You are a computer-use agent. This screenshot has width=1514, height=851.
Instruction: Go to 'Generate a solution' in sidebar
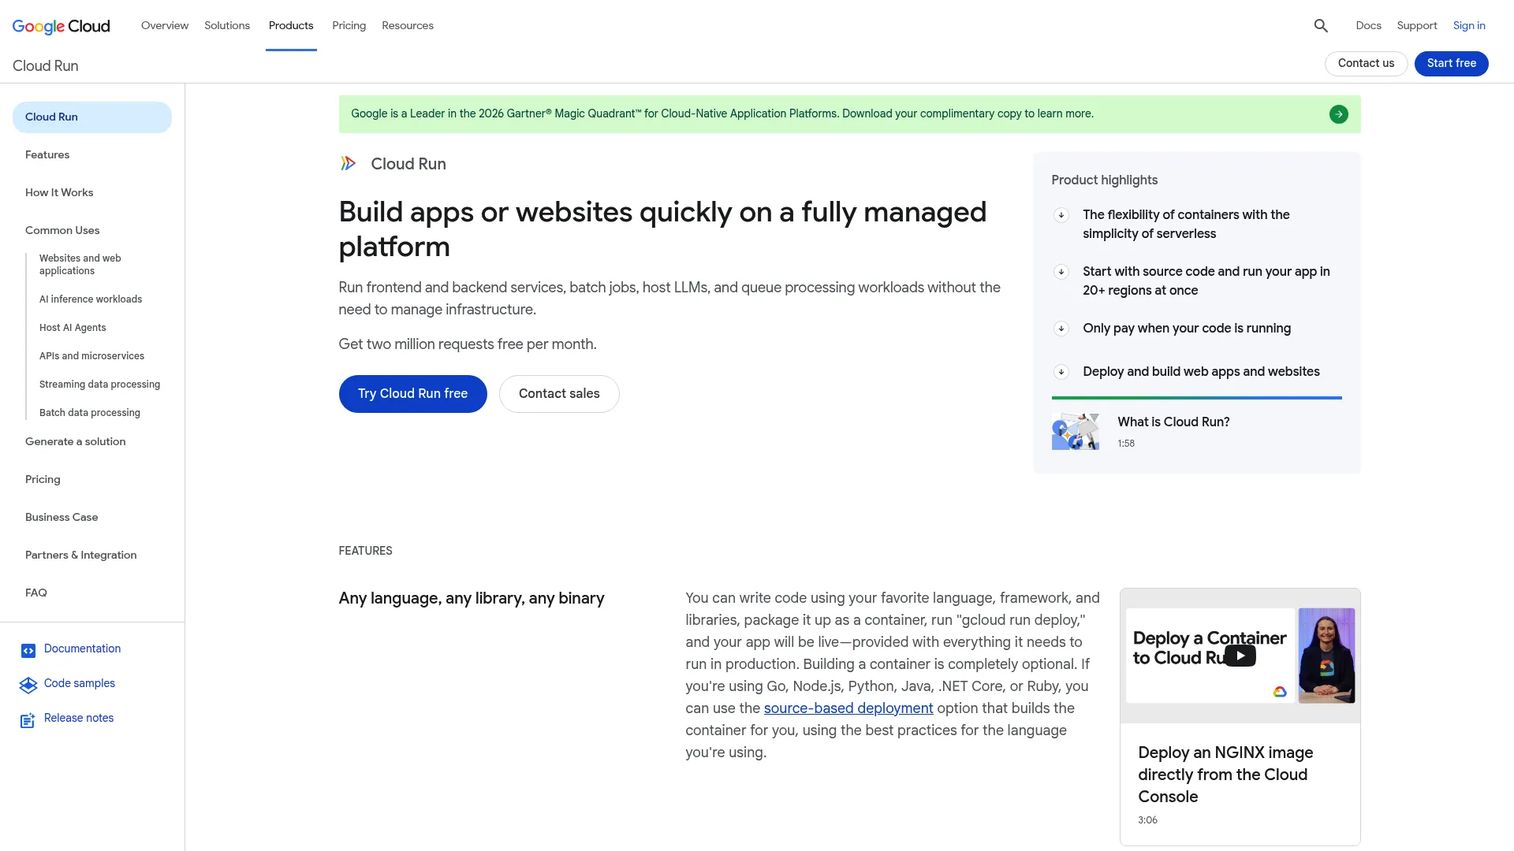click(x=75, y=442)
